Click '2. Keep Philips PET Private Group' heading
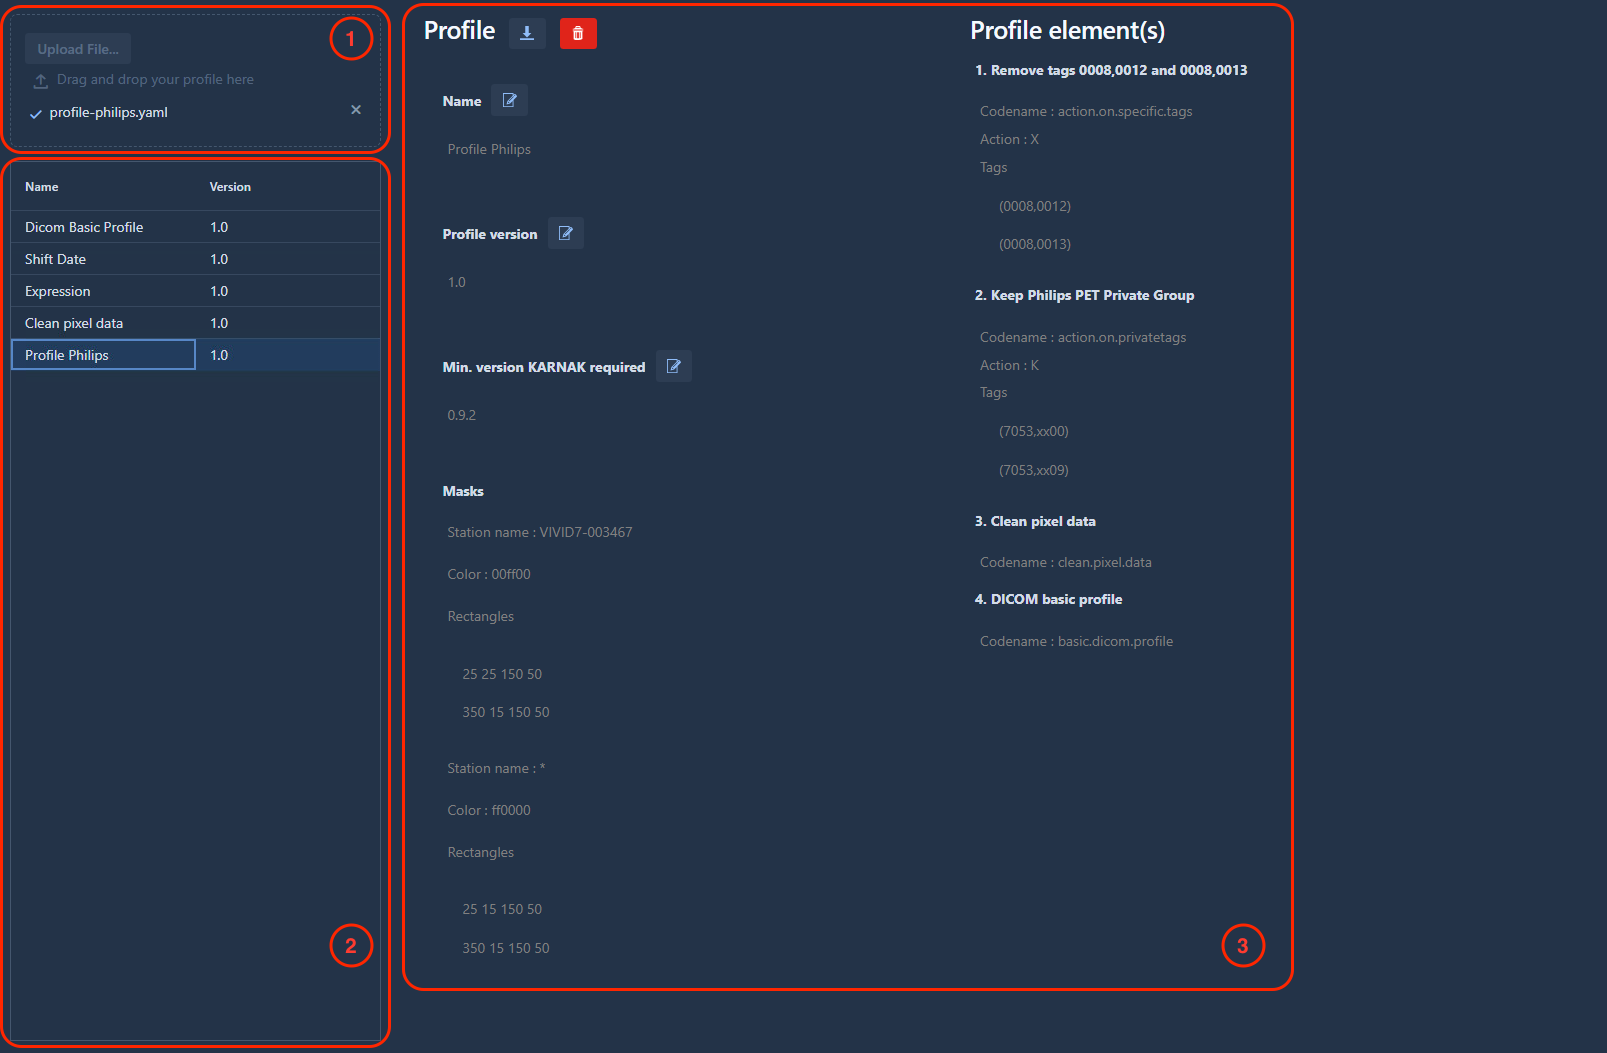The width and height of the screenshot is (1607, 1053). pos(1085,295)
